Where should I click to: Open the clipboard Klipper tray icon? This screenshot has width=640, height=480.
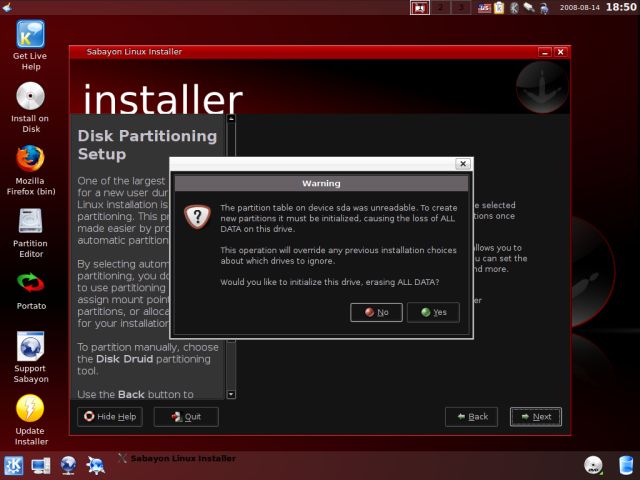(x=499, y=8)
